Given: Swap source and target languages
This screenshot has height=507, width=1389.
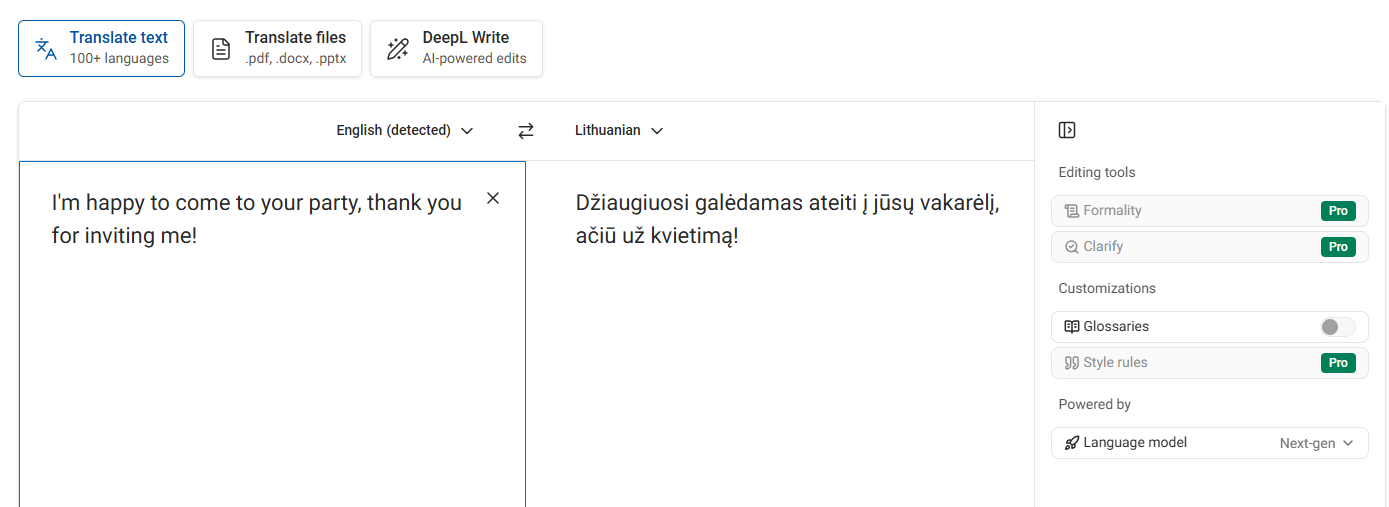Looking at the screenshot, I should 526,130.
